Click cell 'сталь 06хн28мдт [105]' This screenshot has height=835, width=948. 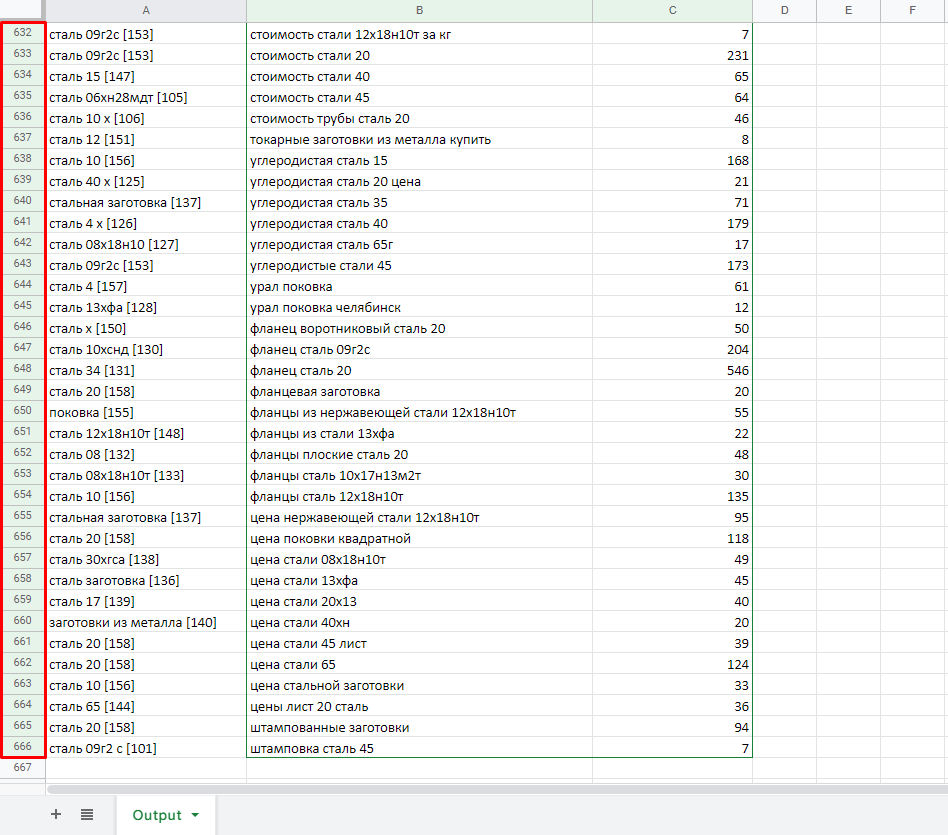pos(146,97)
